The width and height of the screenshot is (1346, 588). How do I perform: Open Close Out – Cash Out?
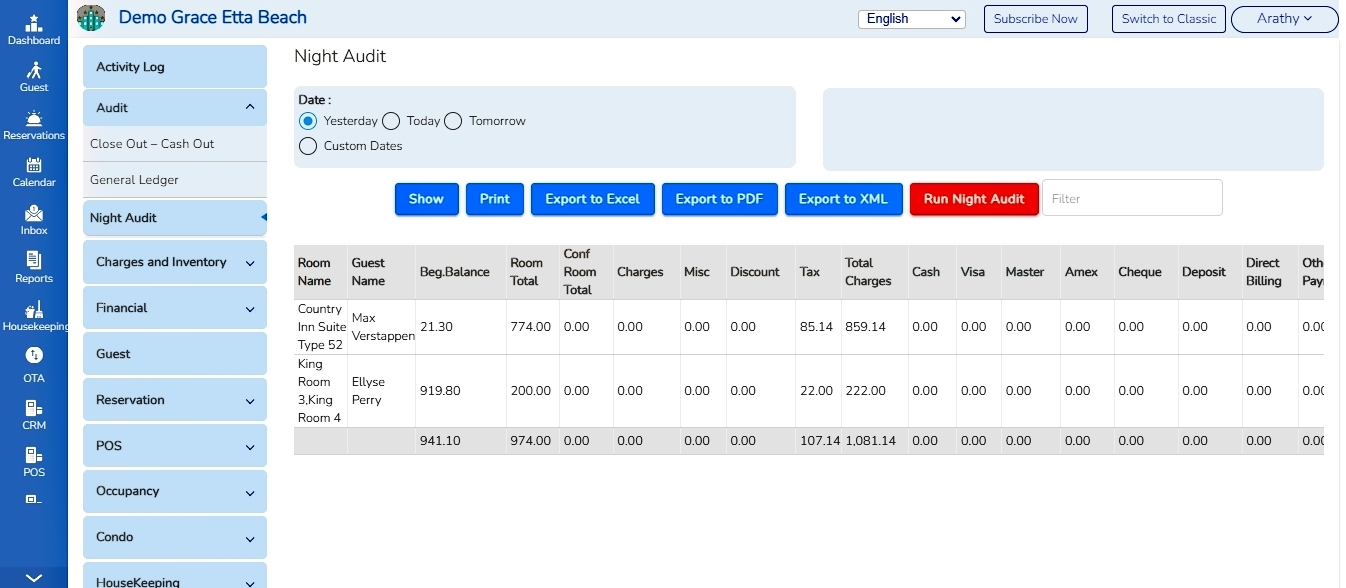coord(153,143)
